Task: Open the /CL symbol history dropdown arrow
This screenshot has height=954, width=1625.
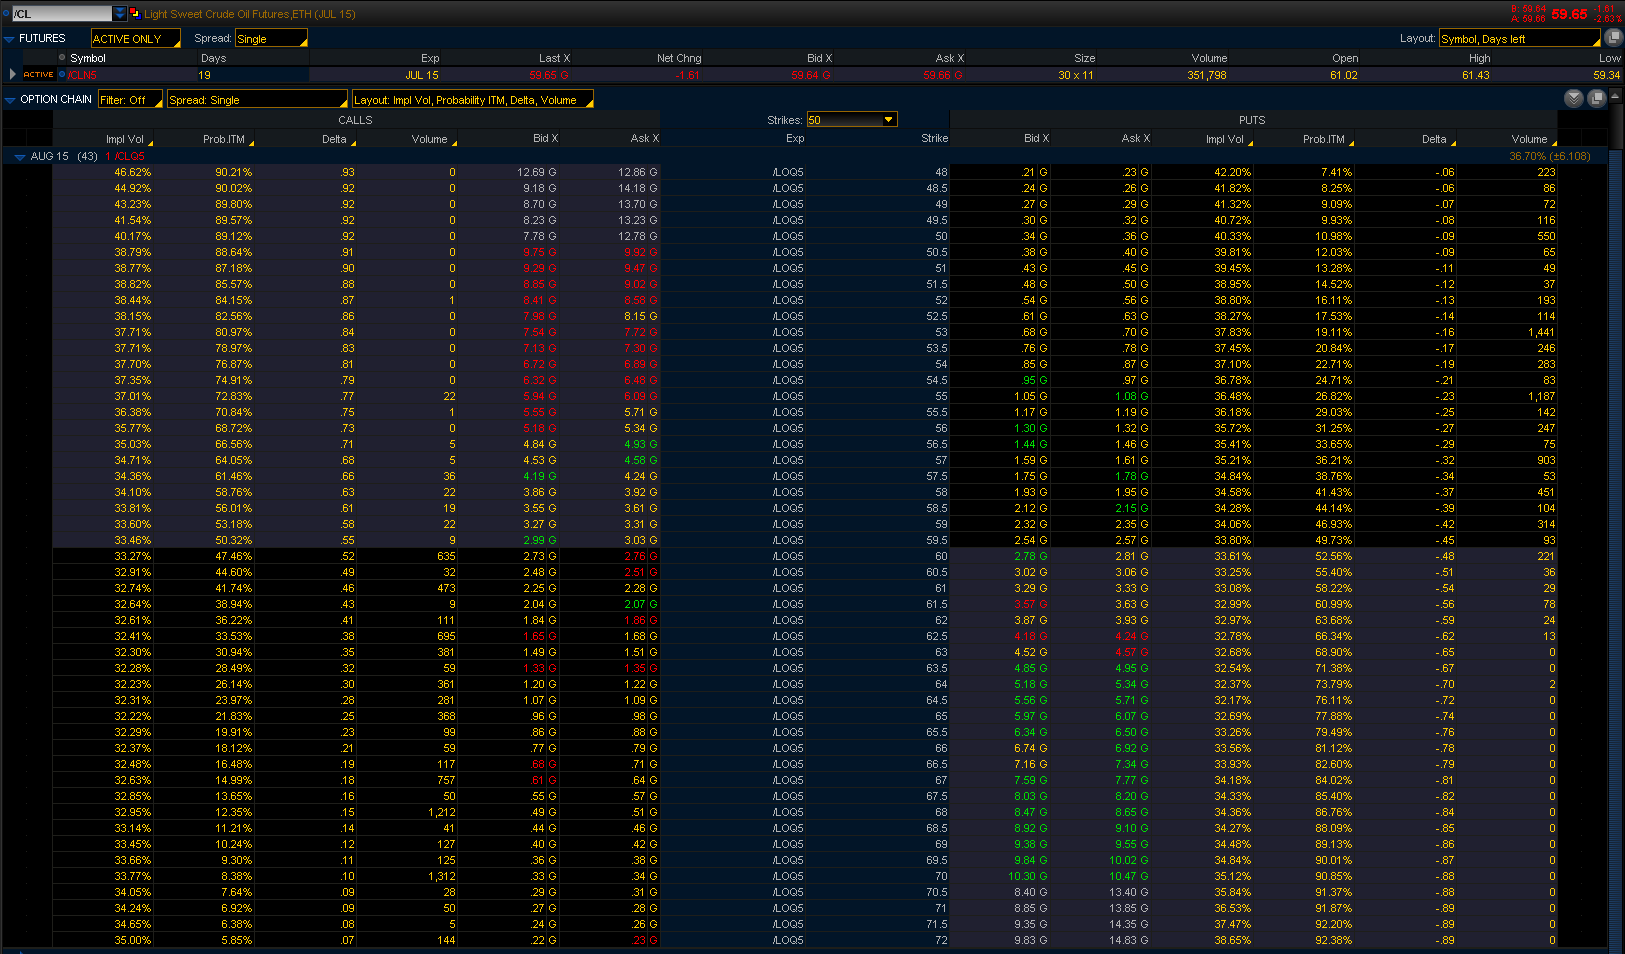Action: 120,13
